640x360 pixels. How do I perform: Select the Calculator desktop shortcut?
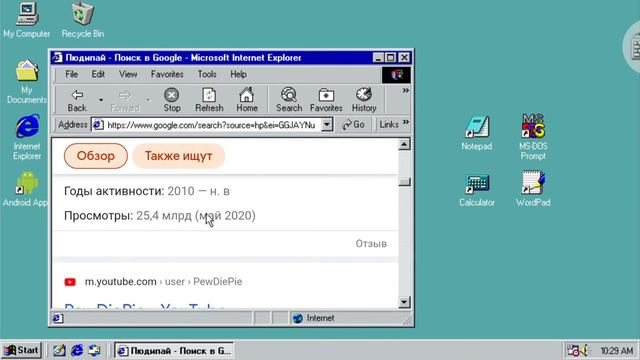click(477, 190)
